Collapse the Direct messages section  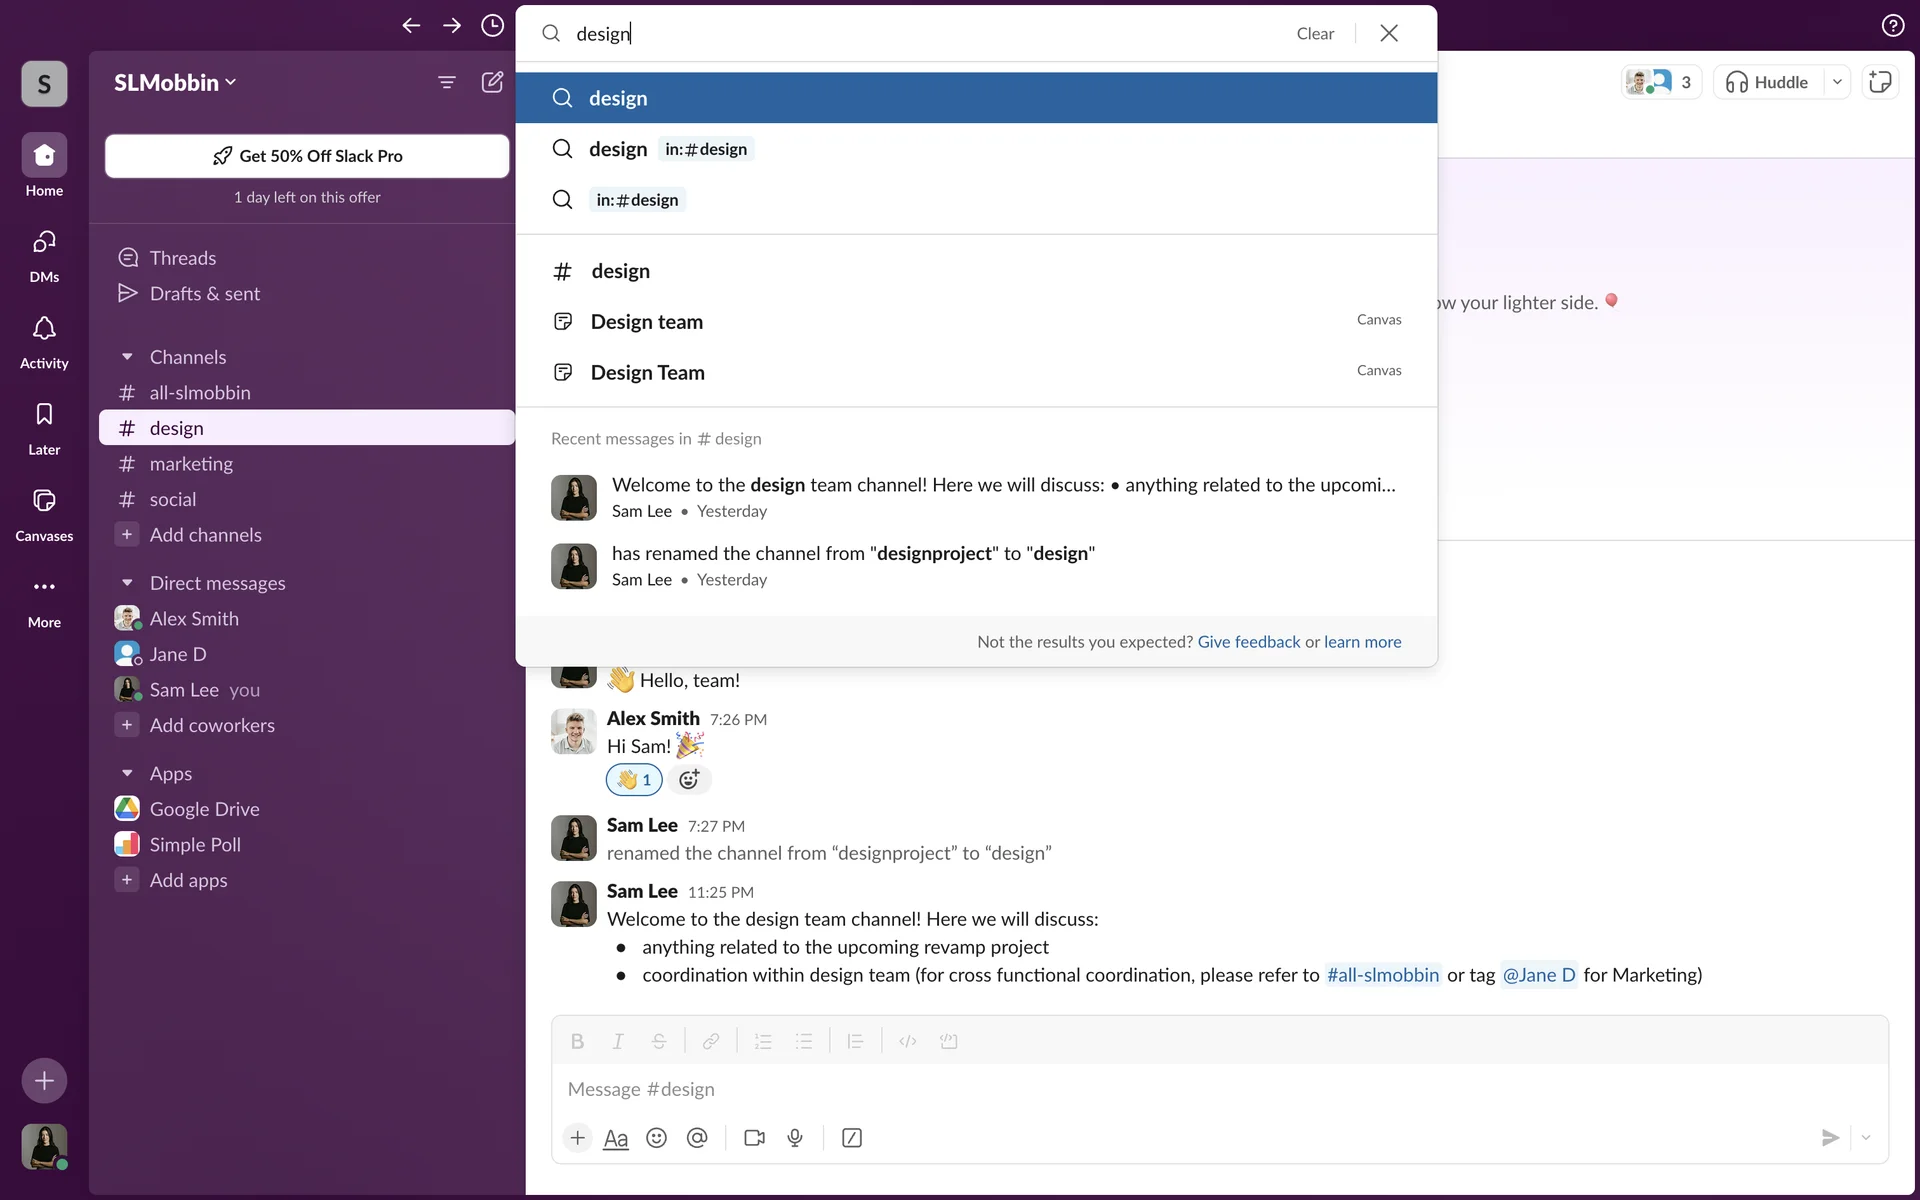(x=127, y=583)
